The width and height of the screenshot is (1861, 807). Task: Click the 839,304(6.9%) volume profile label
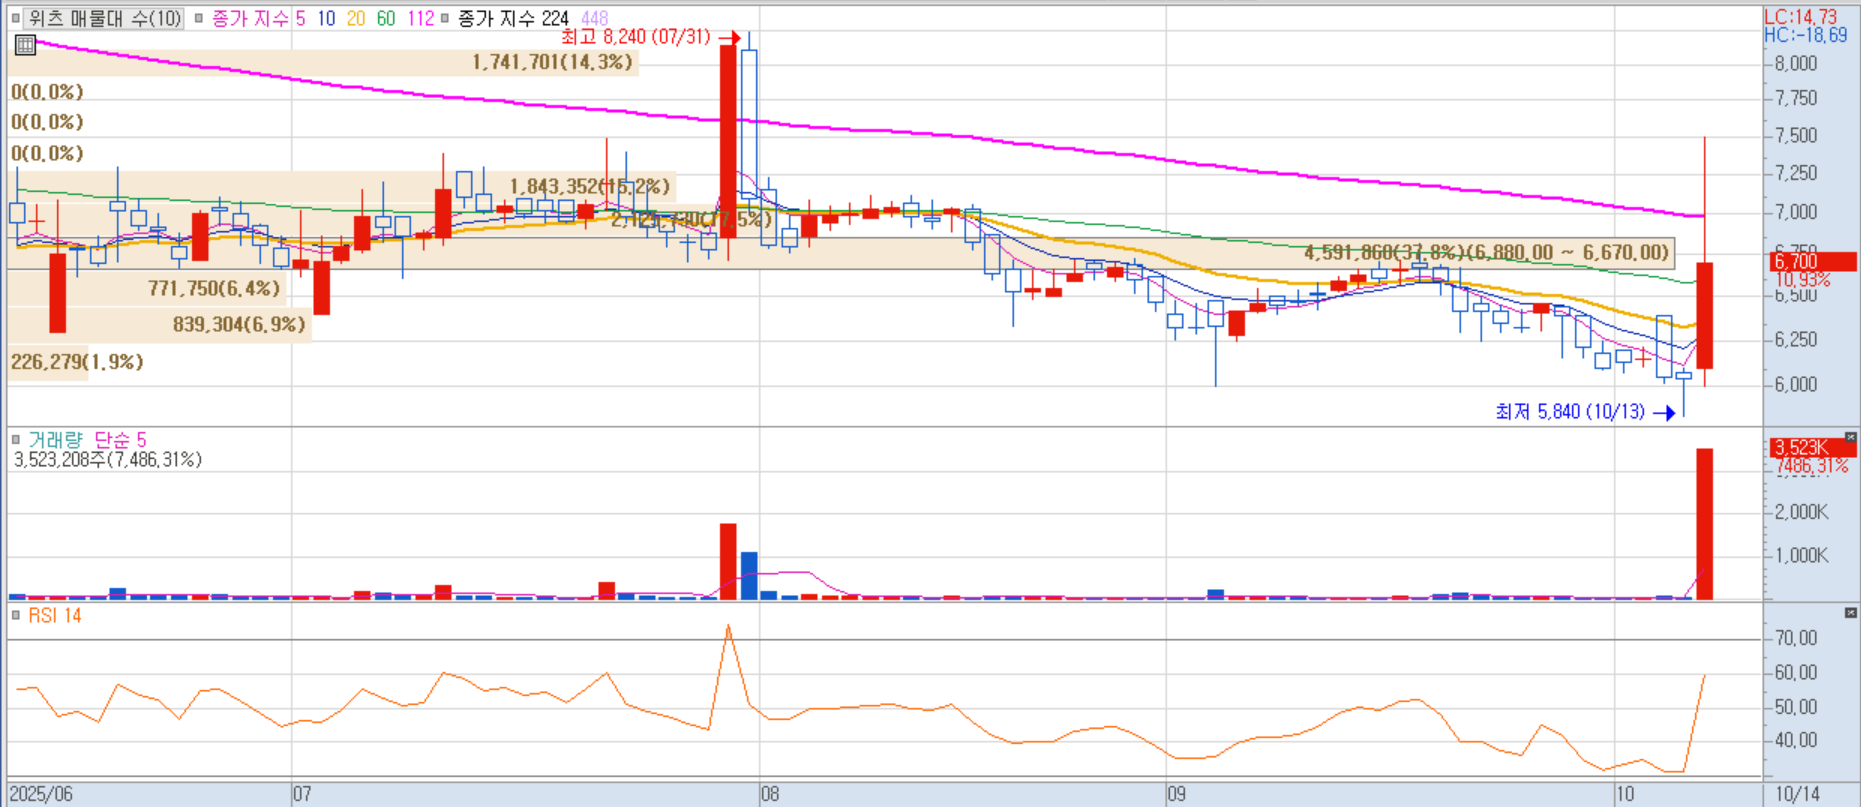(239, 325)
